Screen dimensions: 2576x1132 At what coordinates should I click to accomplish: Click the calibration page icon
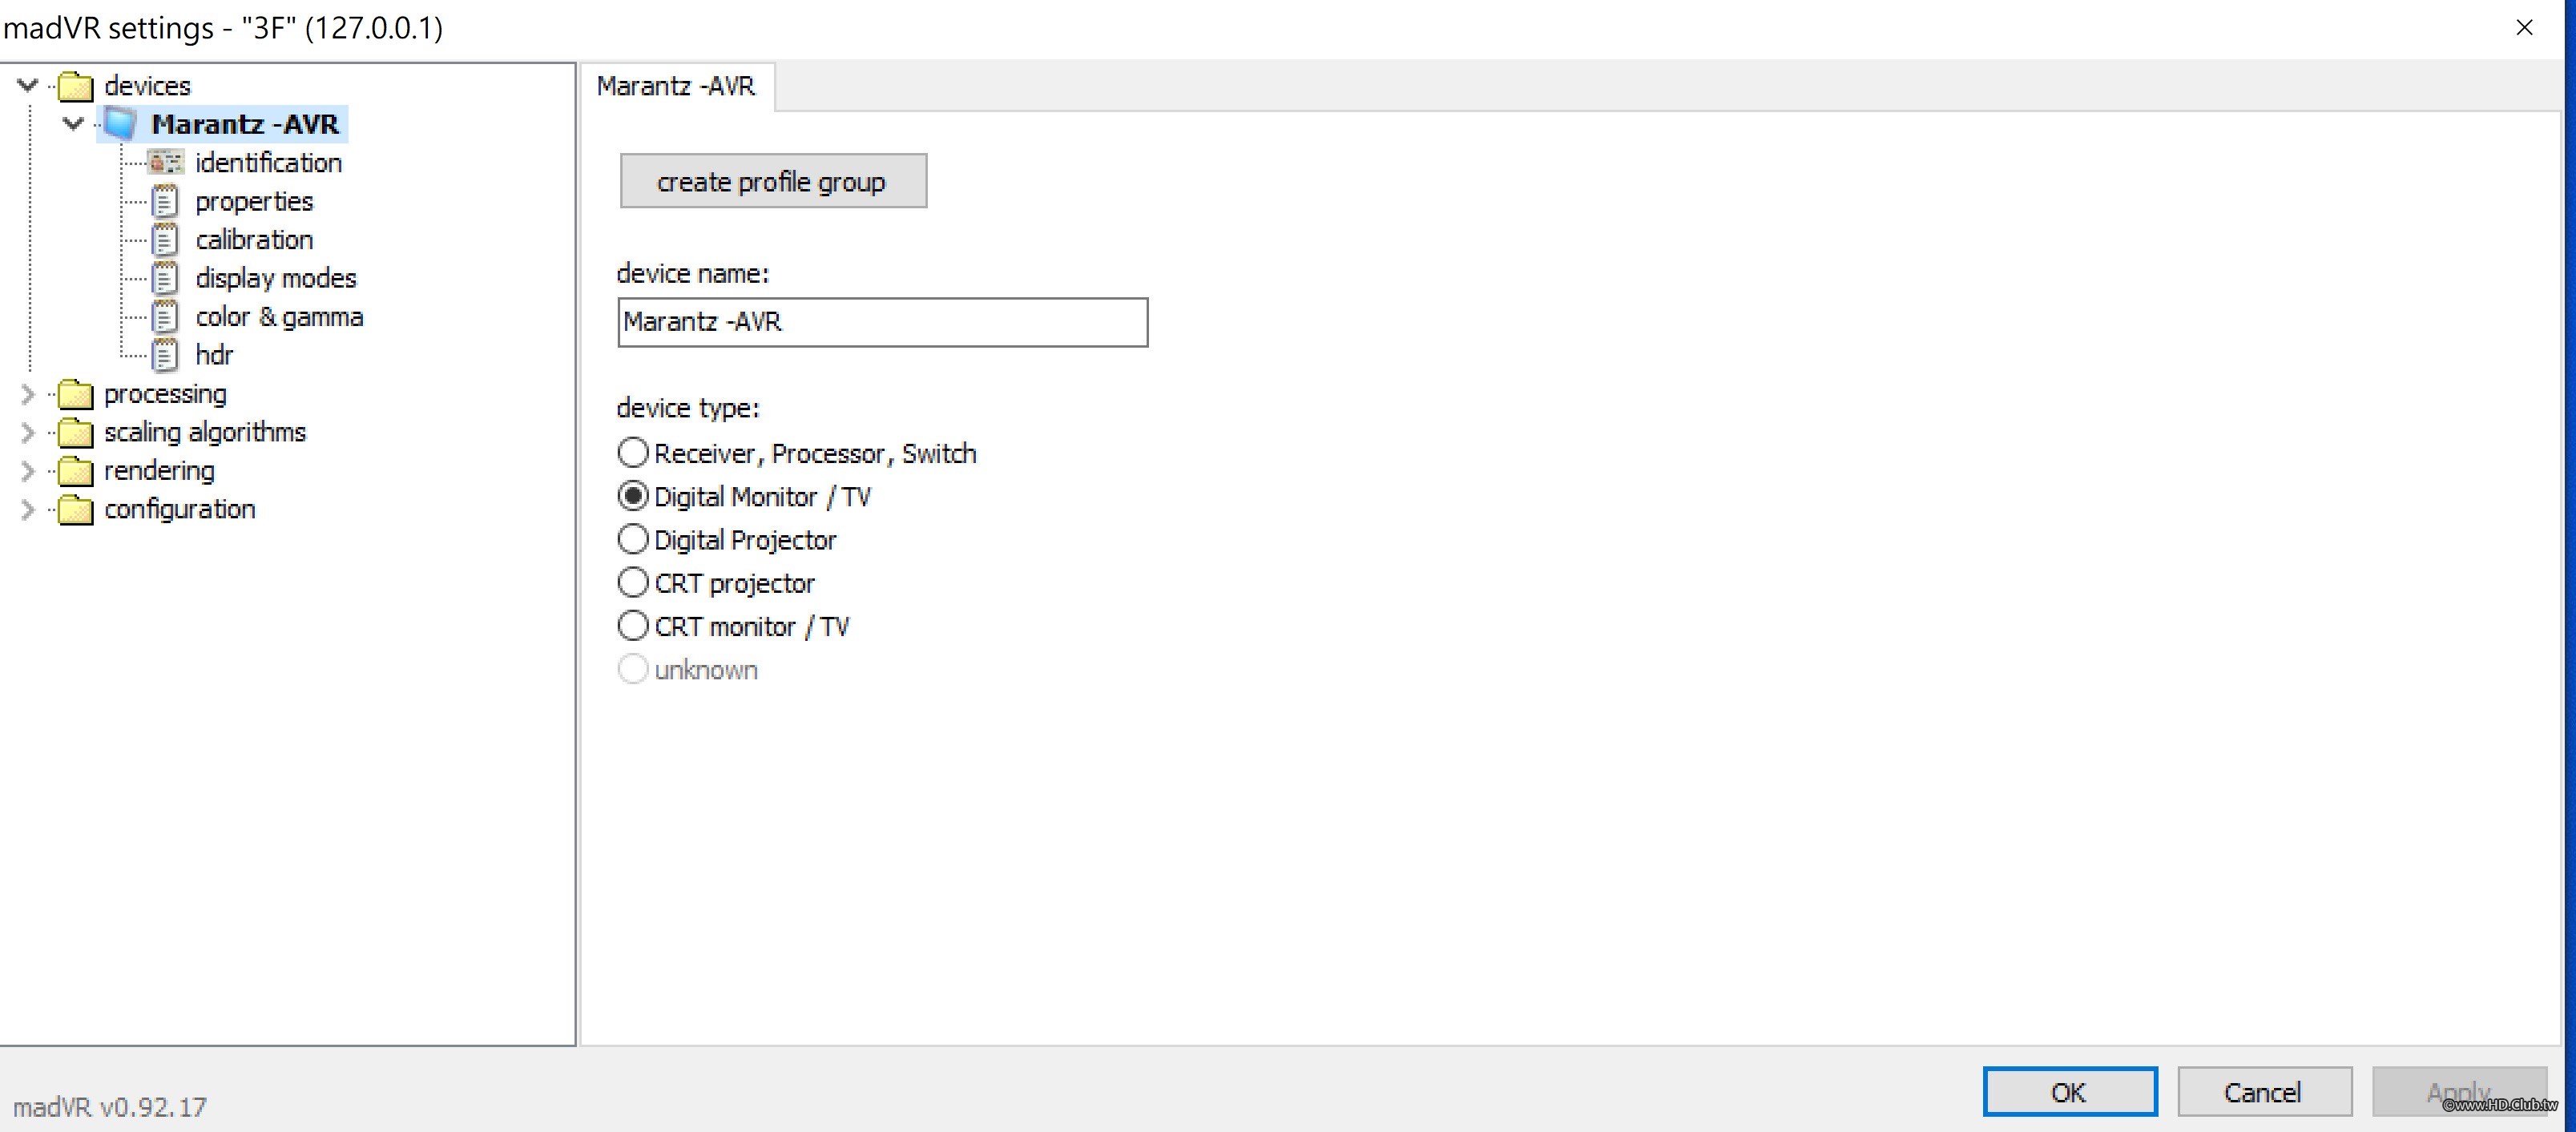pyautogui.click(x=165, y=240)
